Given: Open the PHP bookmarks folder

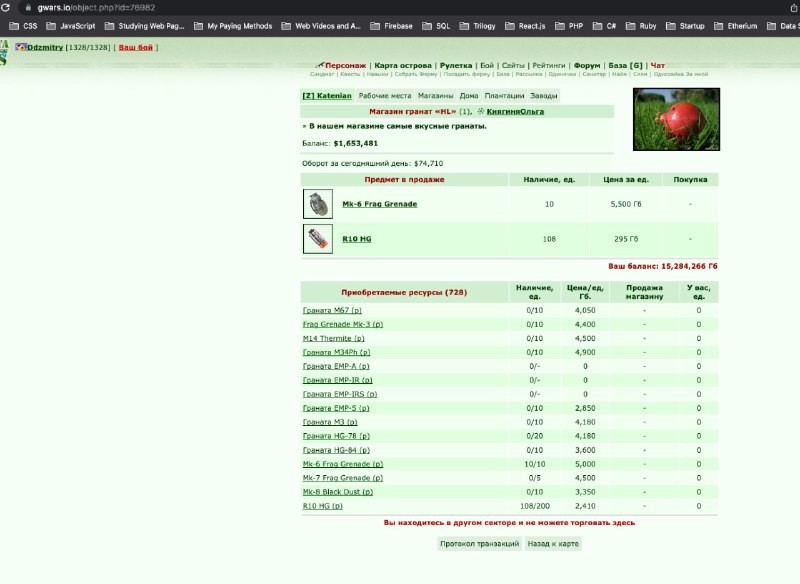Looking at the screenshot, I should (x=569, y=26).
